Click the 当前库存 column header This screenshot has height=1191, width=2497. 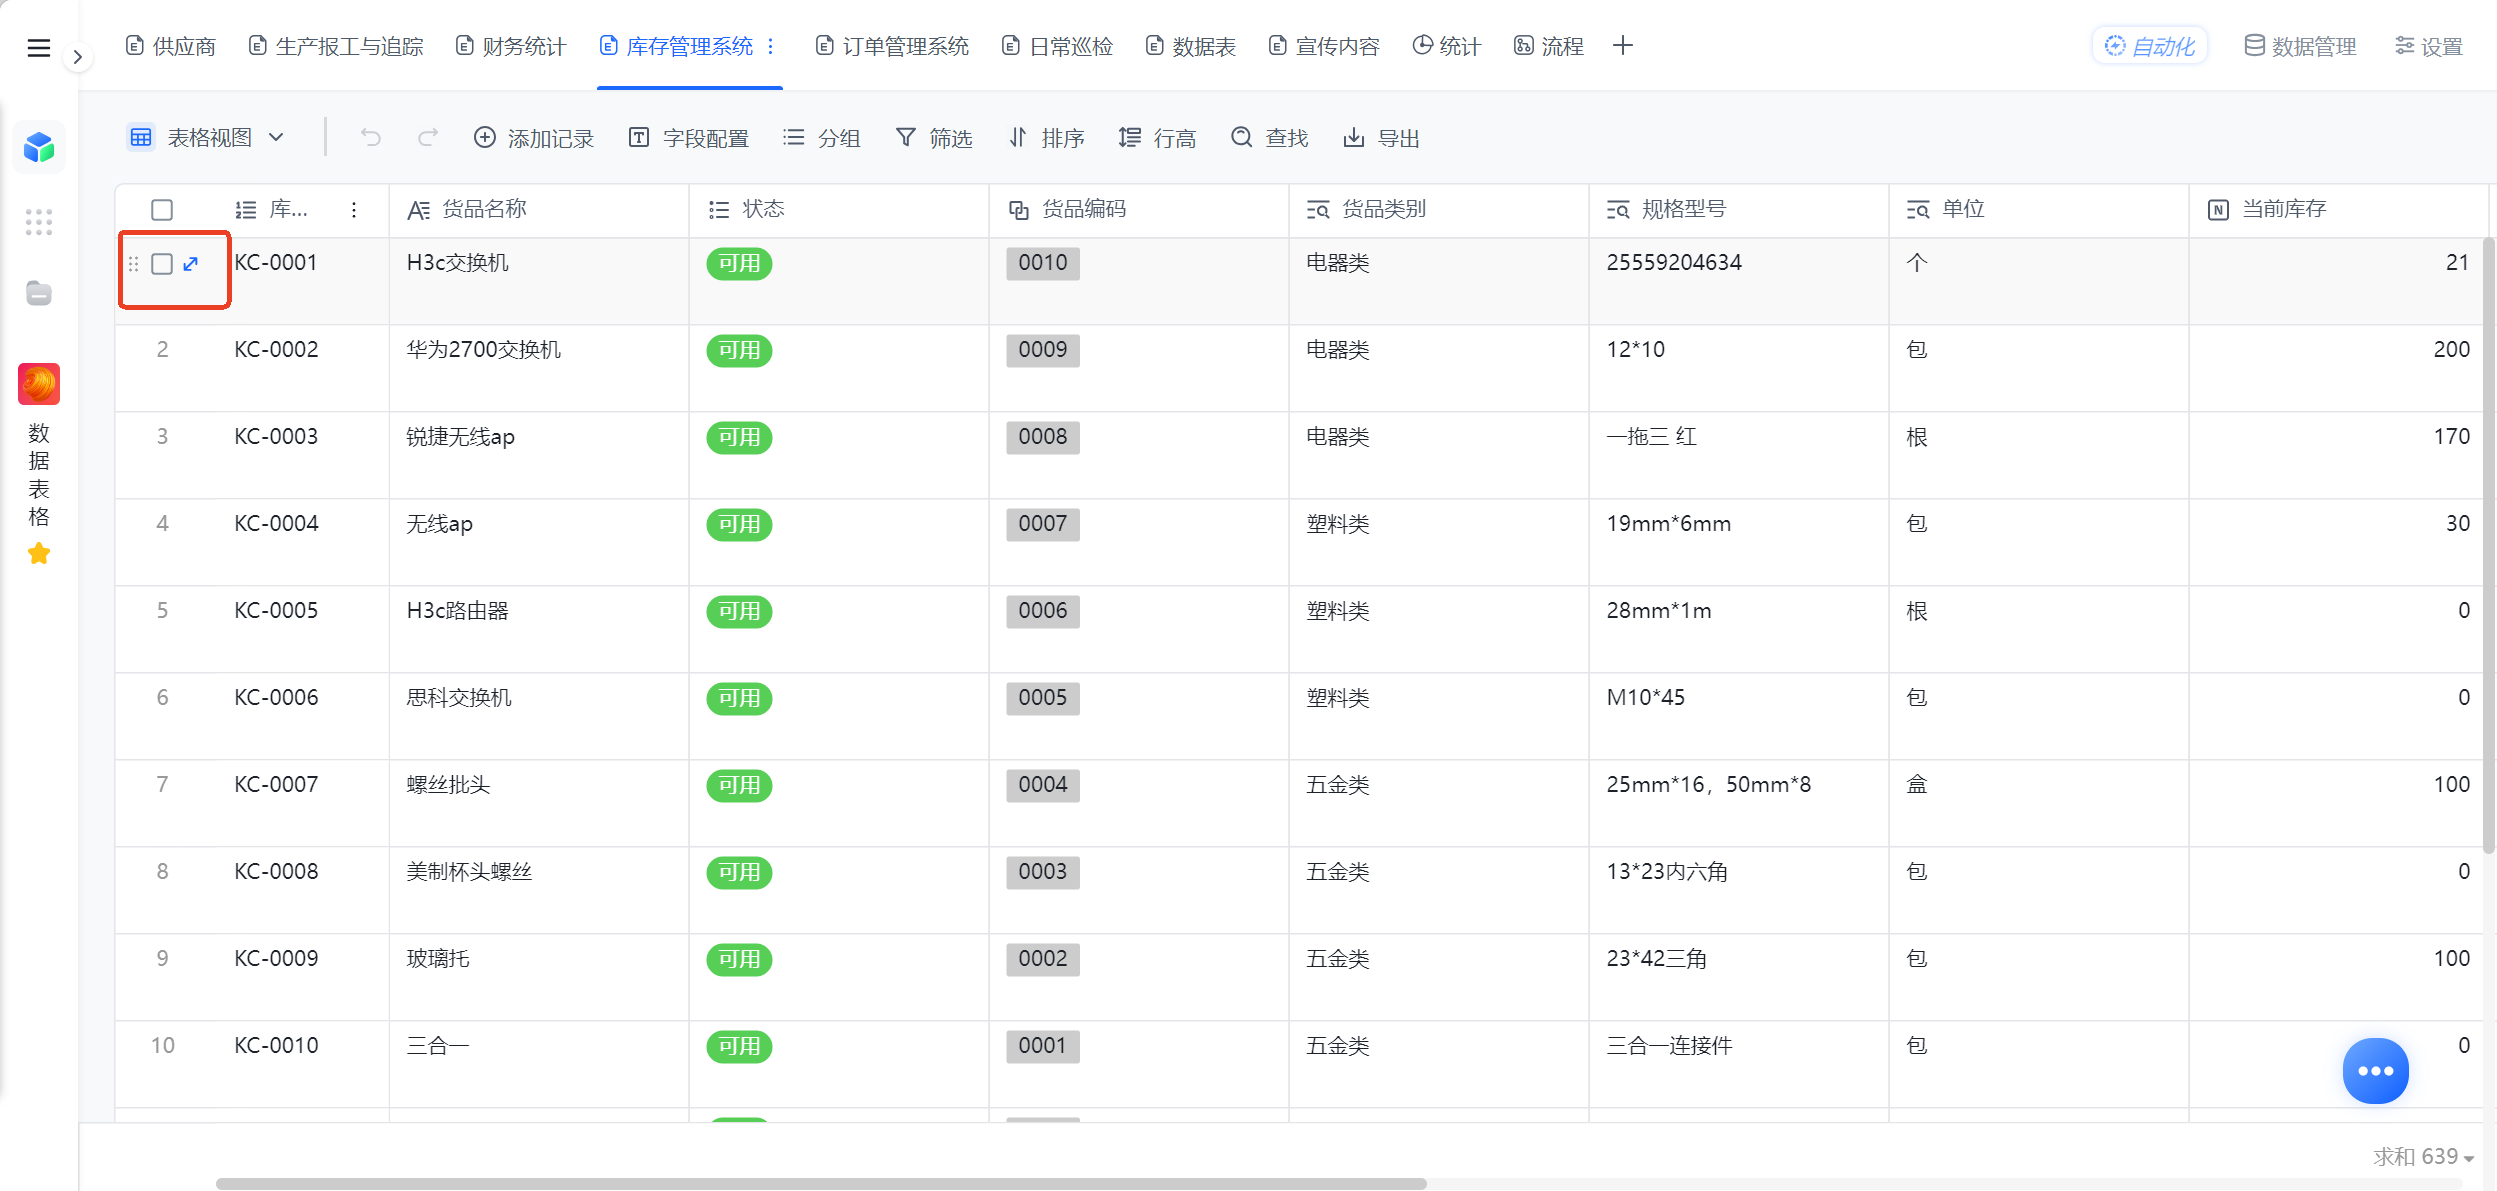pos(2338,210)
